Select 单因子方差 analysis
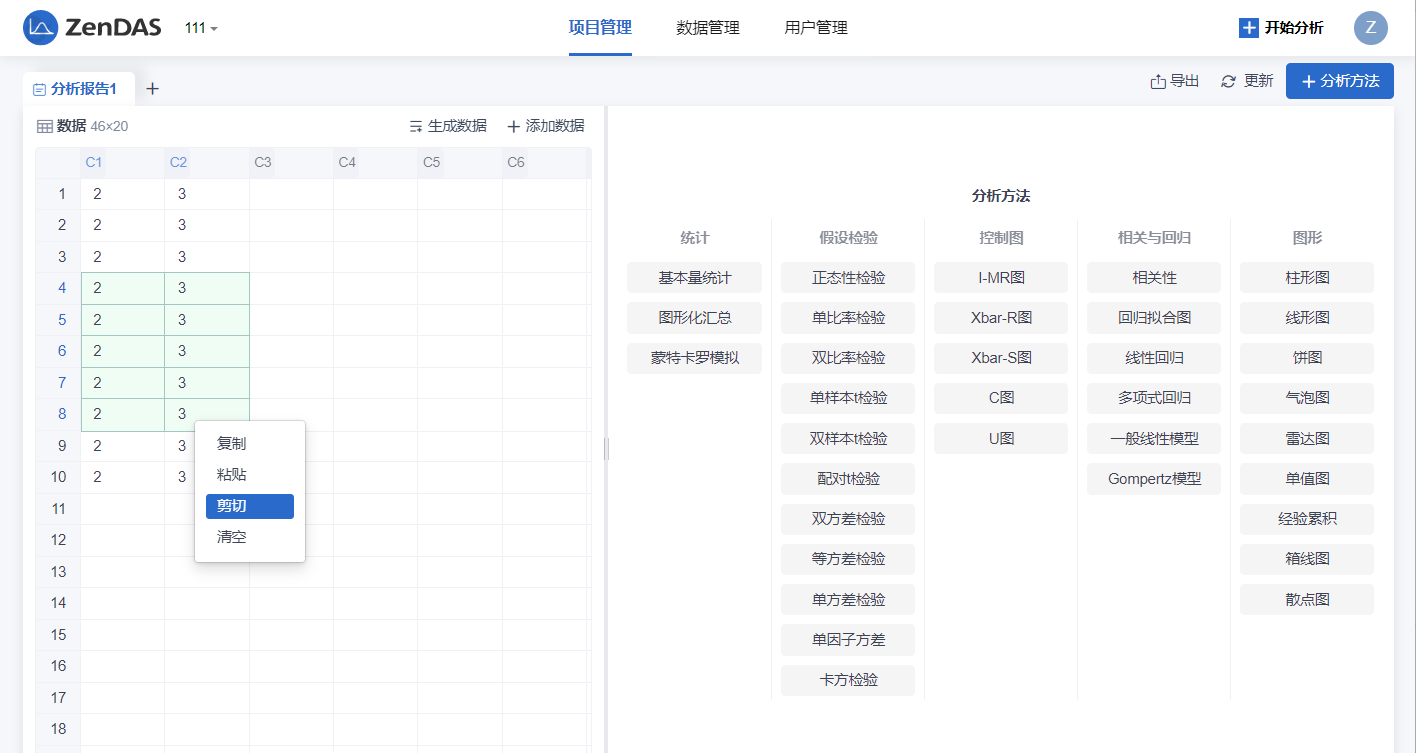The height and width of the screenshot is (753, 1416). pos(848,640)
